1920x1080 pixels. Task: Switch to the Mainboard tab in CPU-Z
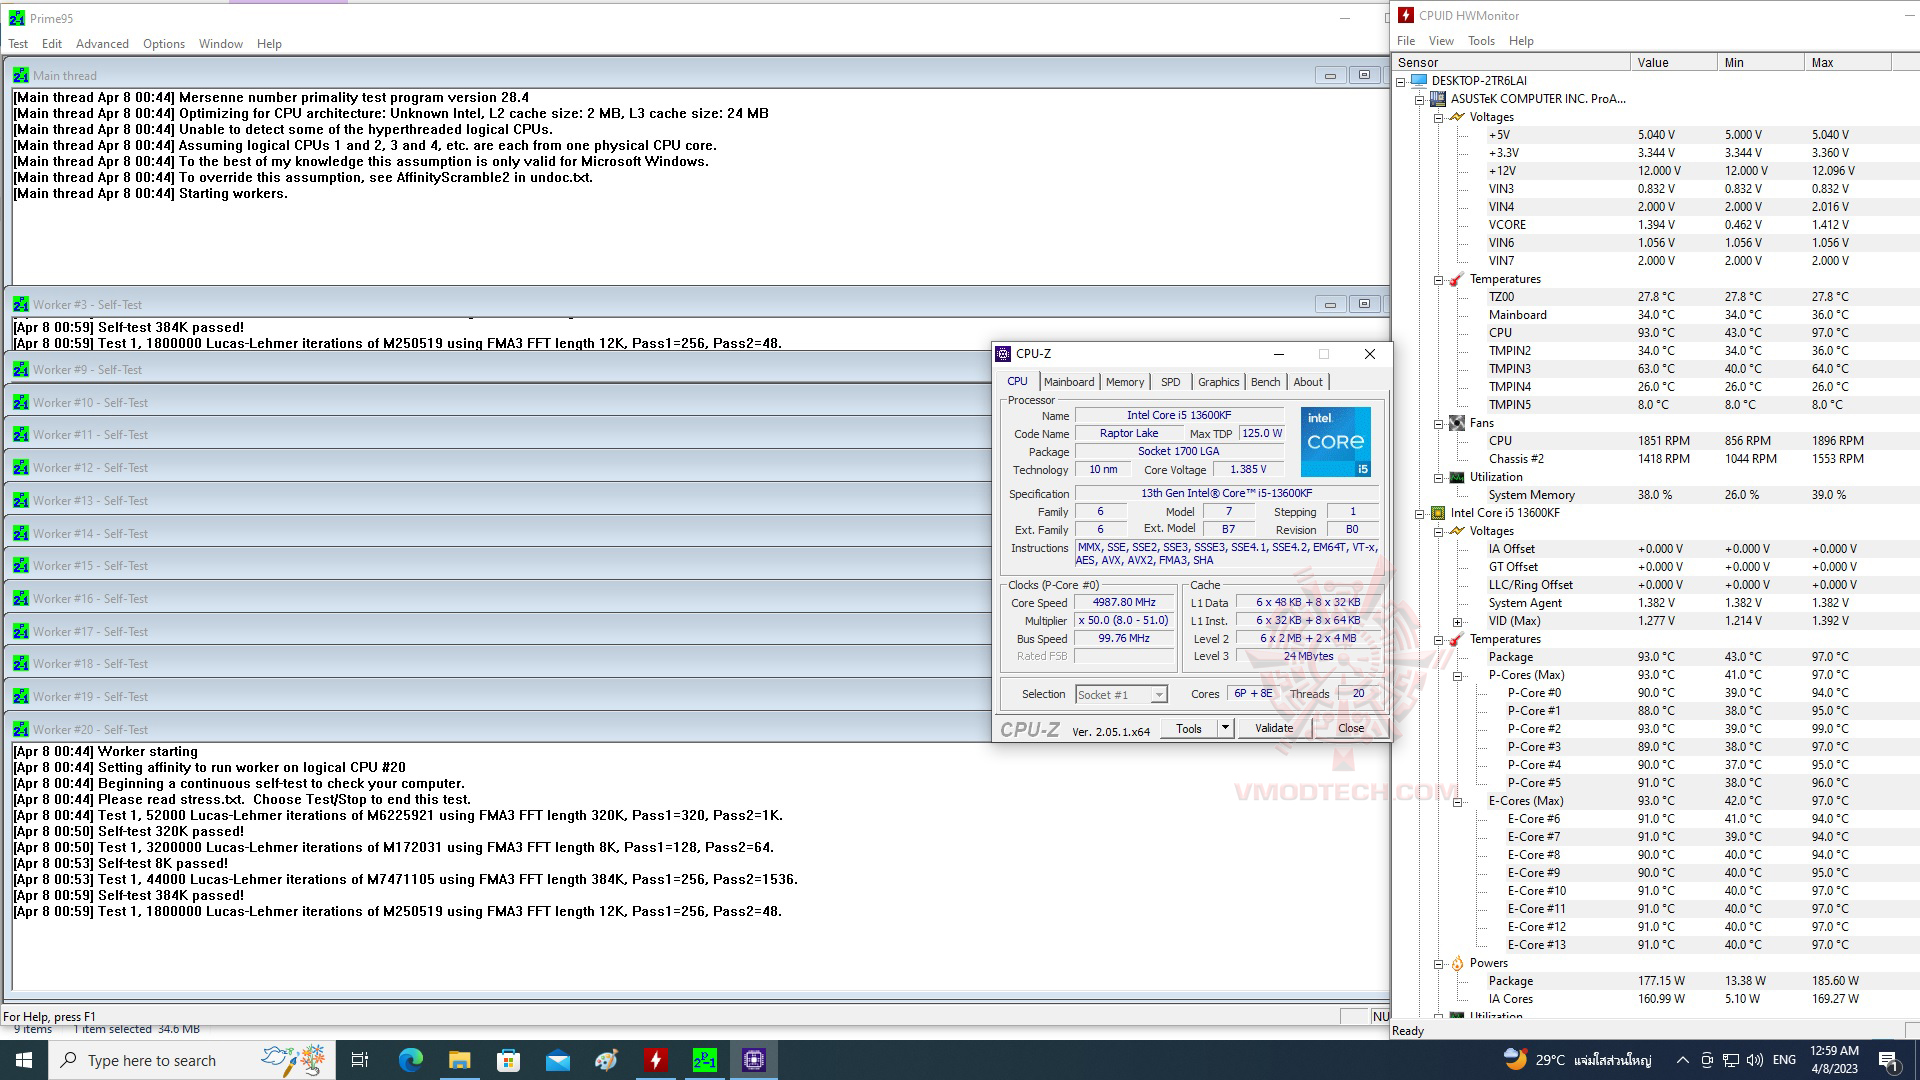[x=1069, y=382]
